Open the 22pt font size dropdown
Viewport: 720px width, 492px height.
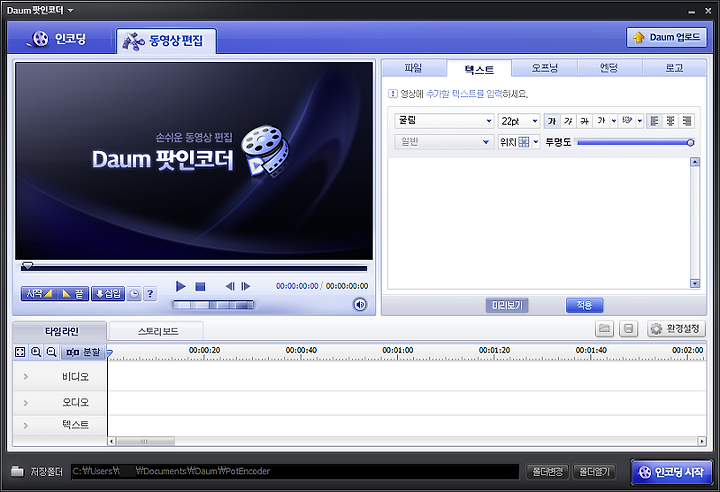pos(518,121)
